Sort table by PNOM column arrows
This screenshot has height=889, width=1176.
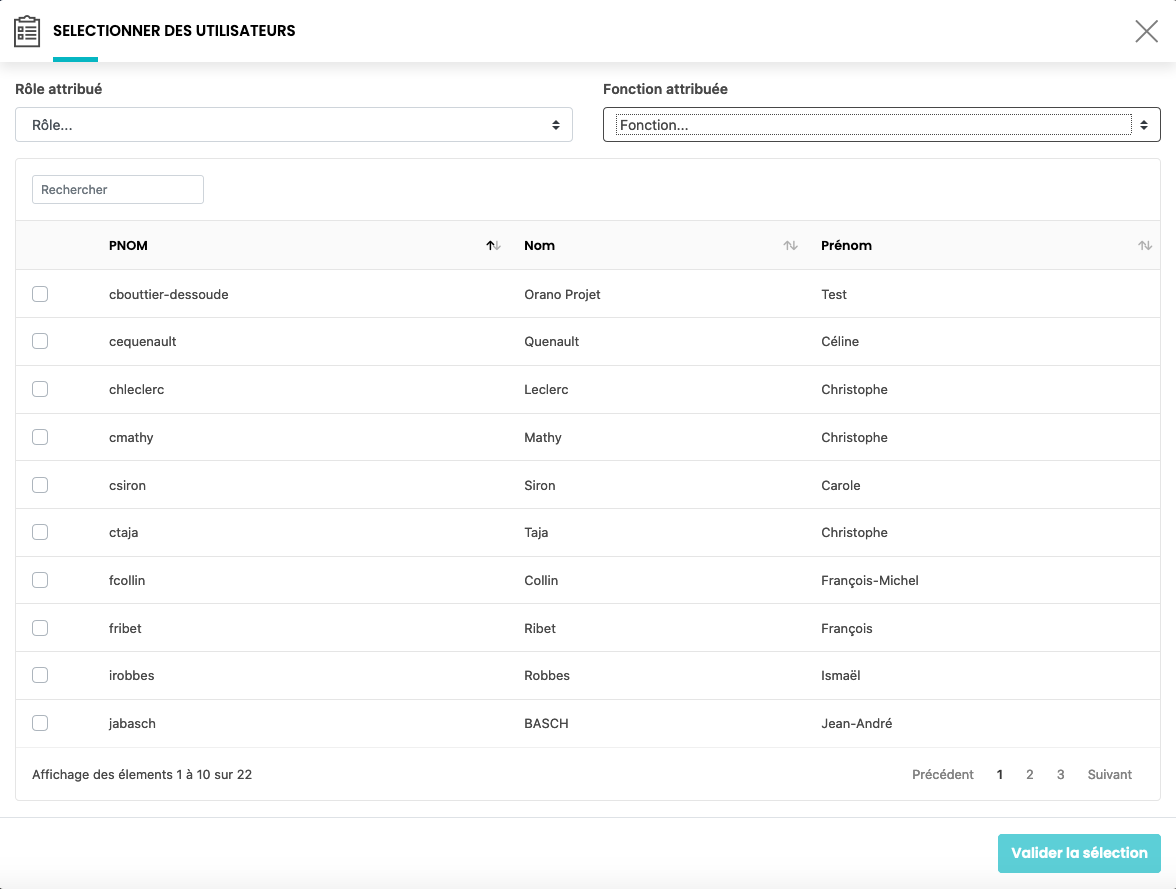pyautogui.click(x=493, y=246)
